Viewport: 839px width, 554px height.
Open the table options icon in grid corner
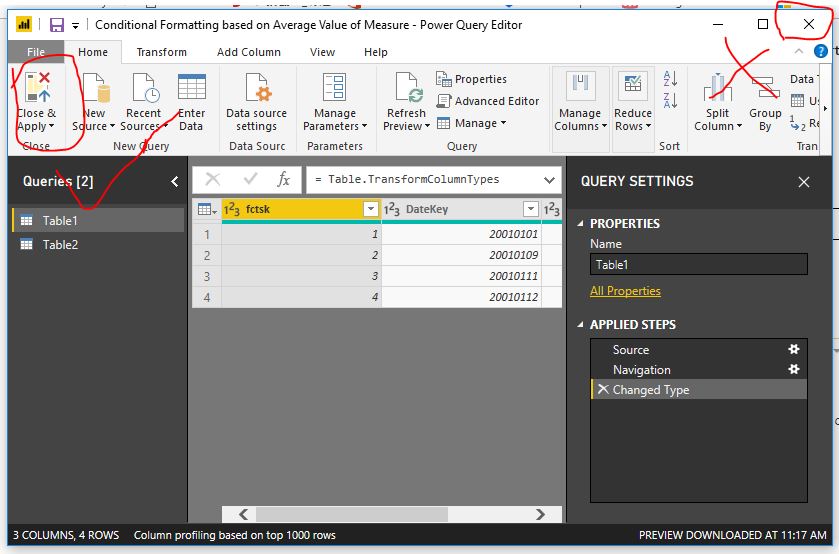[207, 209]
